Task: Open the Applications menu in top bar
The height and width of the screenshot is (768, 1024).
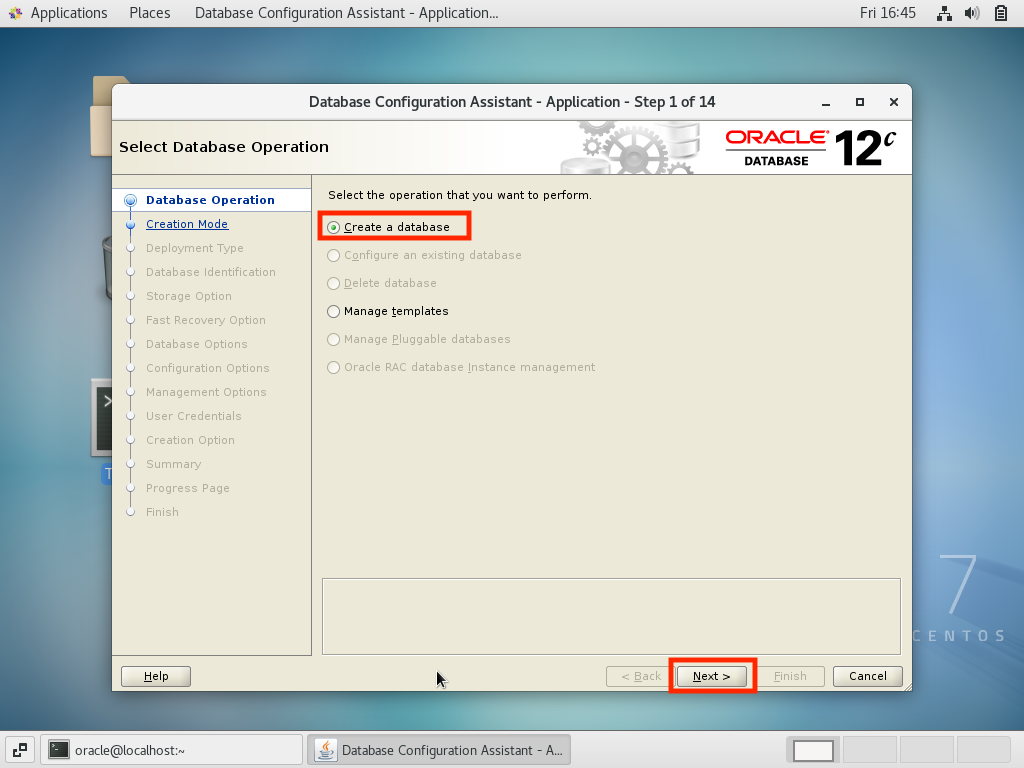Action: [69, 13]
